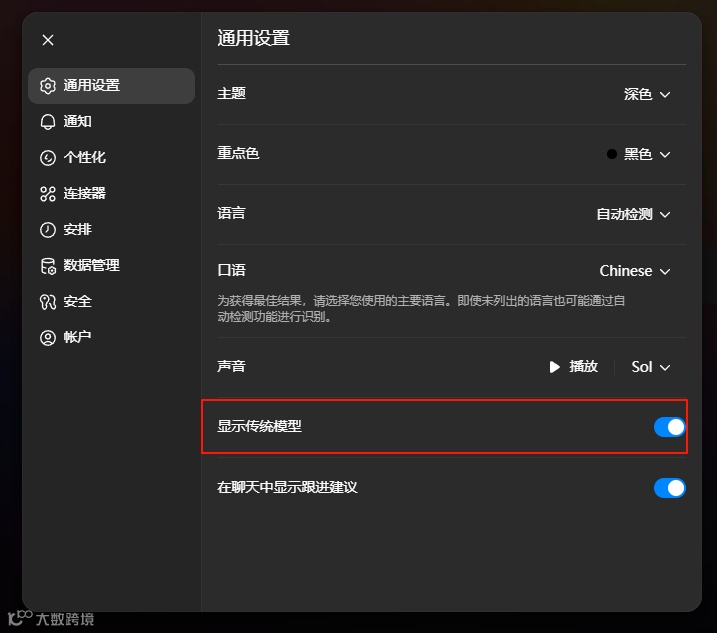Image resolution: width=717 pixels, height=633 pixels.
Task: Click the 重点色 setting label
Action: 238,153
